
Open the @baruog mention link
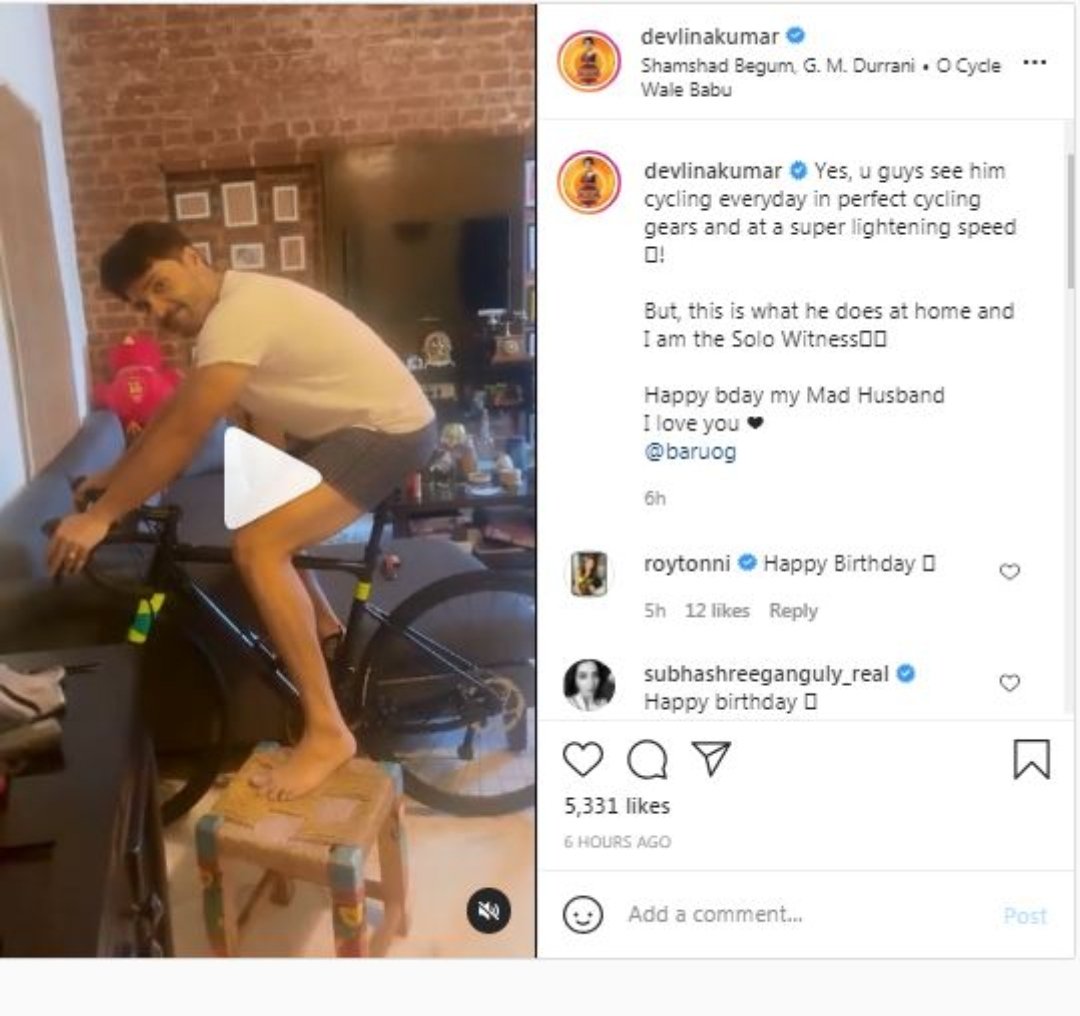click(x=690, y=452)
